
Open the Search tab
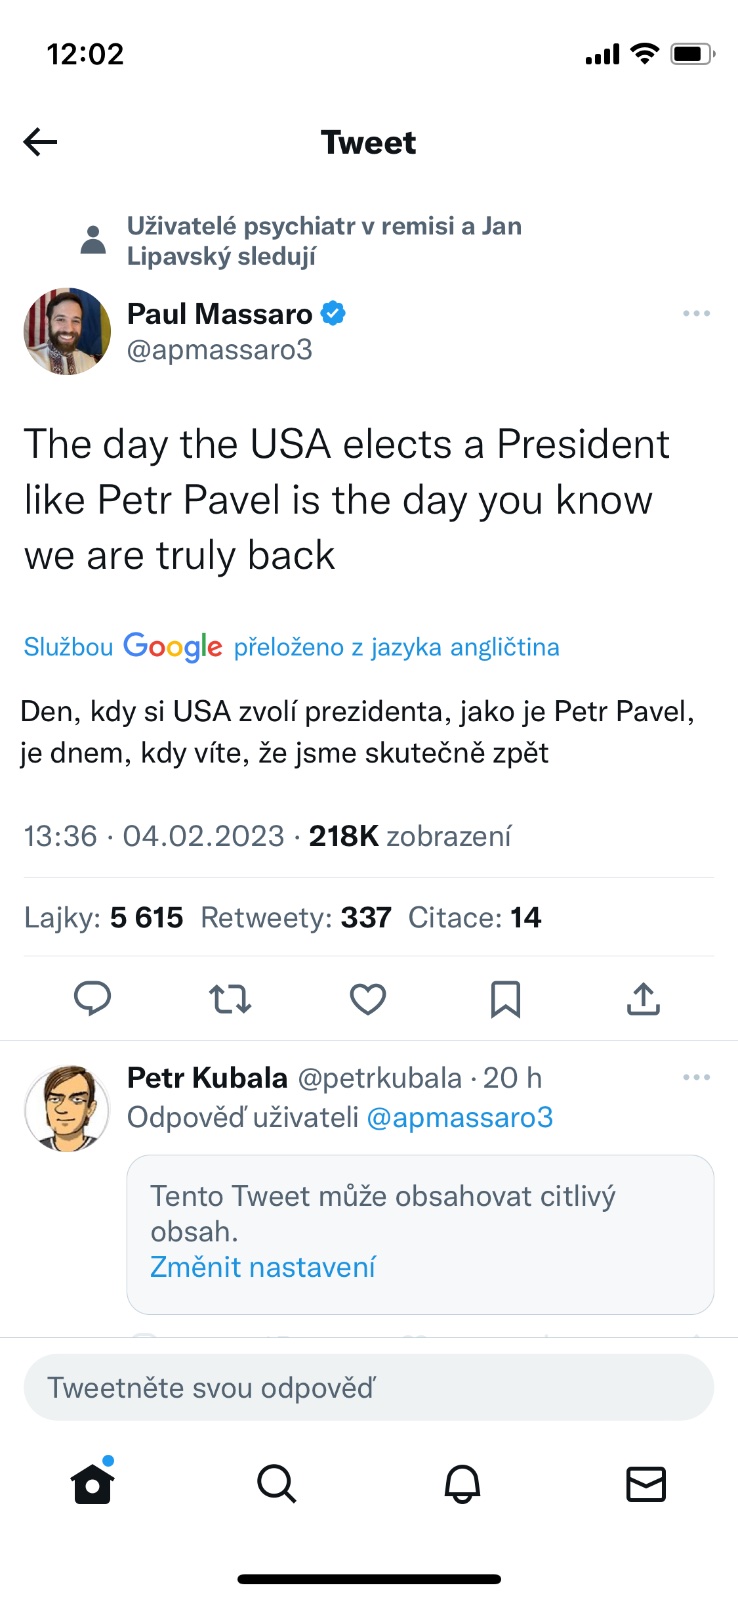point(277,1484)
